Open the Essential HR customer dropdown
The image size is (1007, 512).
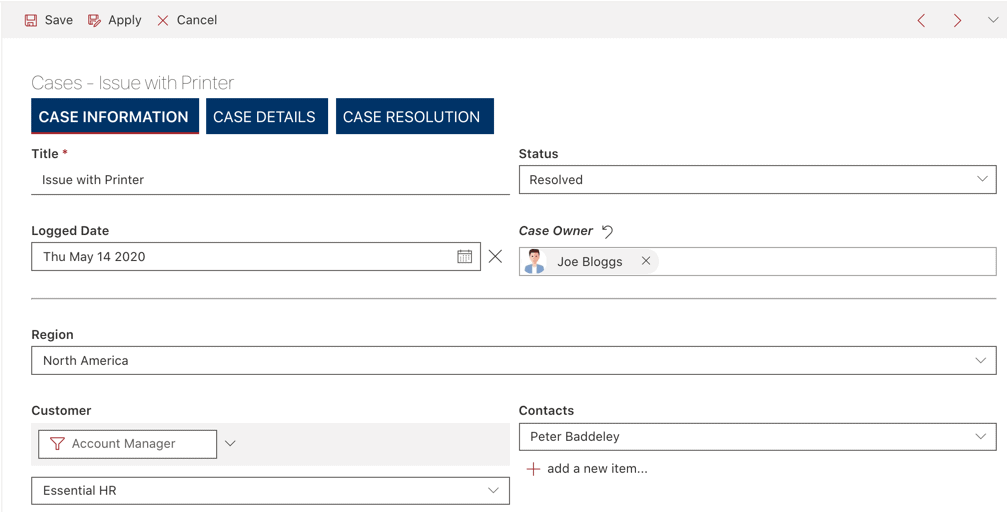click(493, 491)
